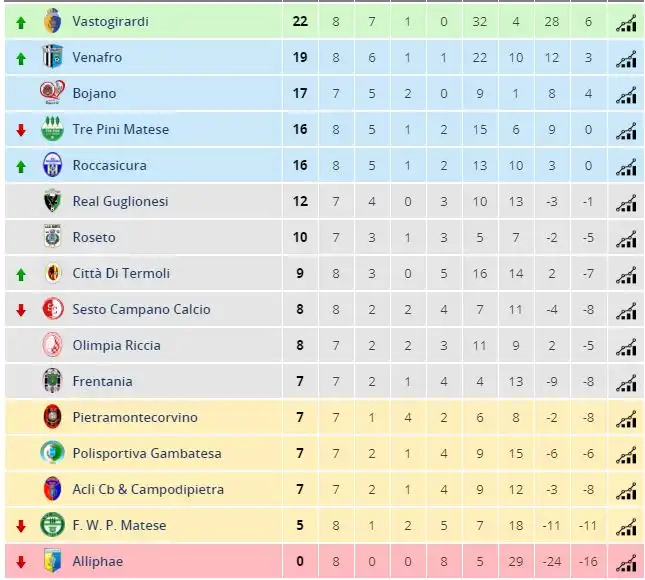Open Acli Cb & Campodipietra team link

tap(148, 489)
